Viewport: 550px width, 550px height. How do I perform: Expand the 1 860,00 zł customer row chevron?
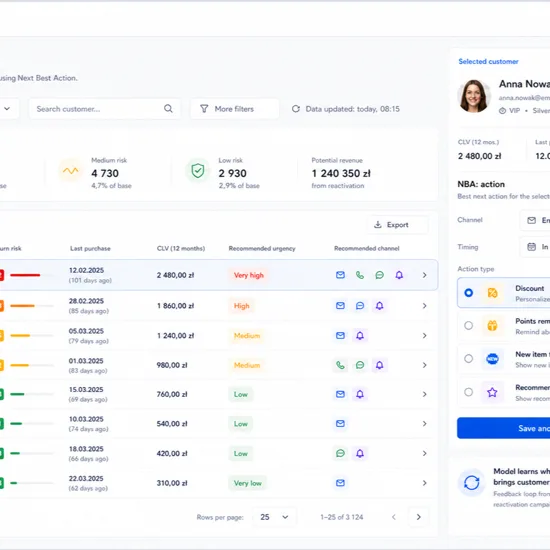point(424,306)
